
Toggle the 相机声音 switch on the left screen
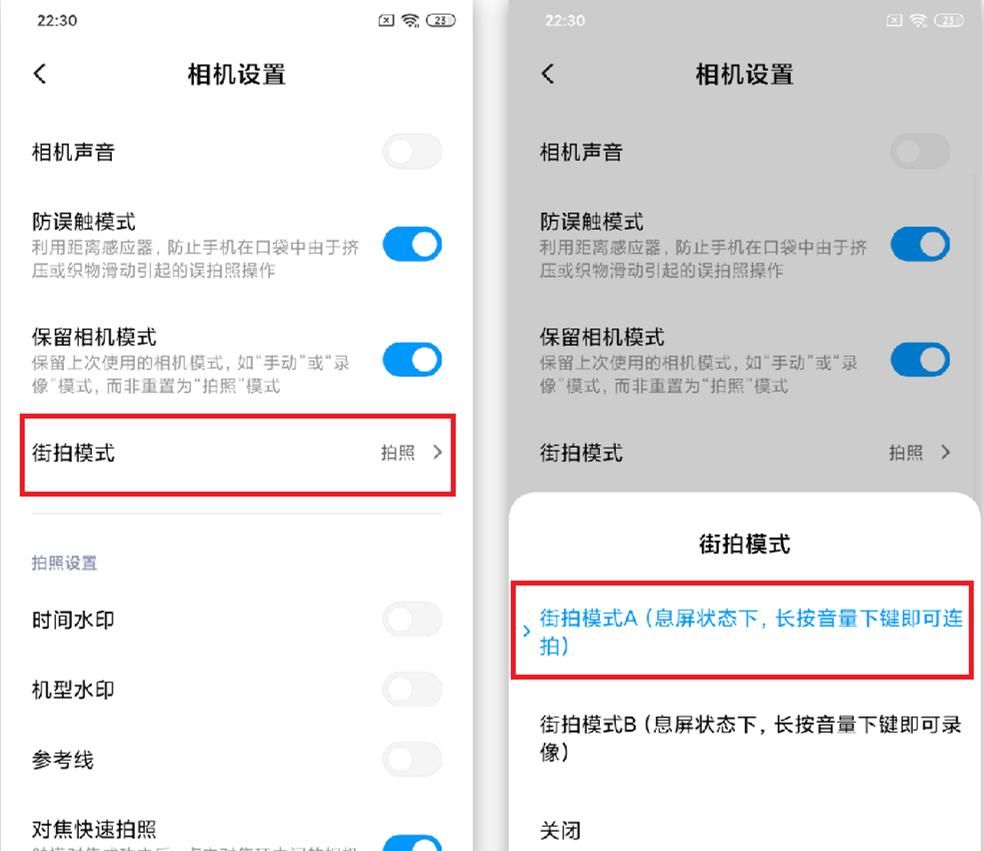pos(412,151)
